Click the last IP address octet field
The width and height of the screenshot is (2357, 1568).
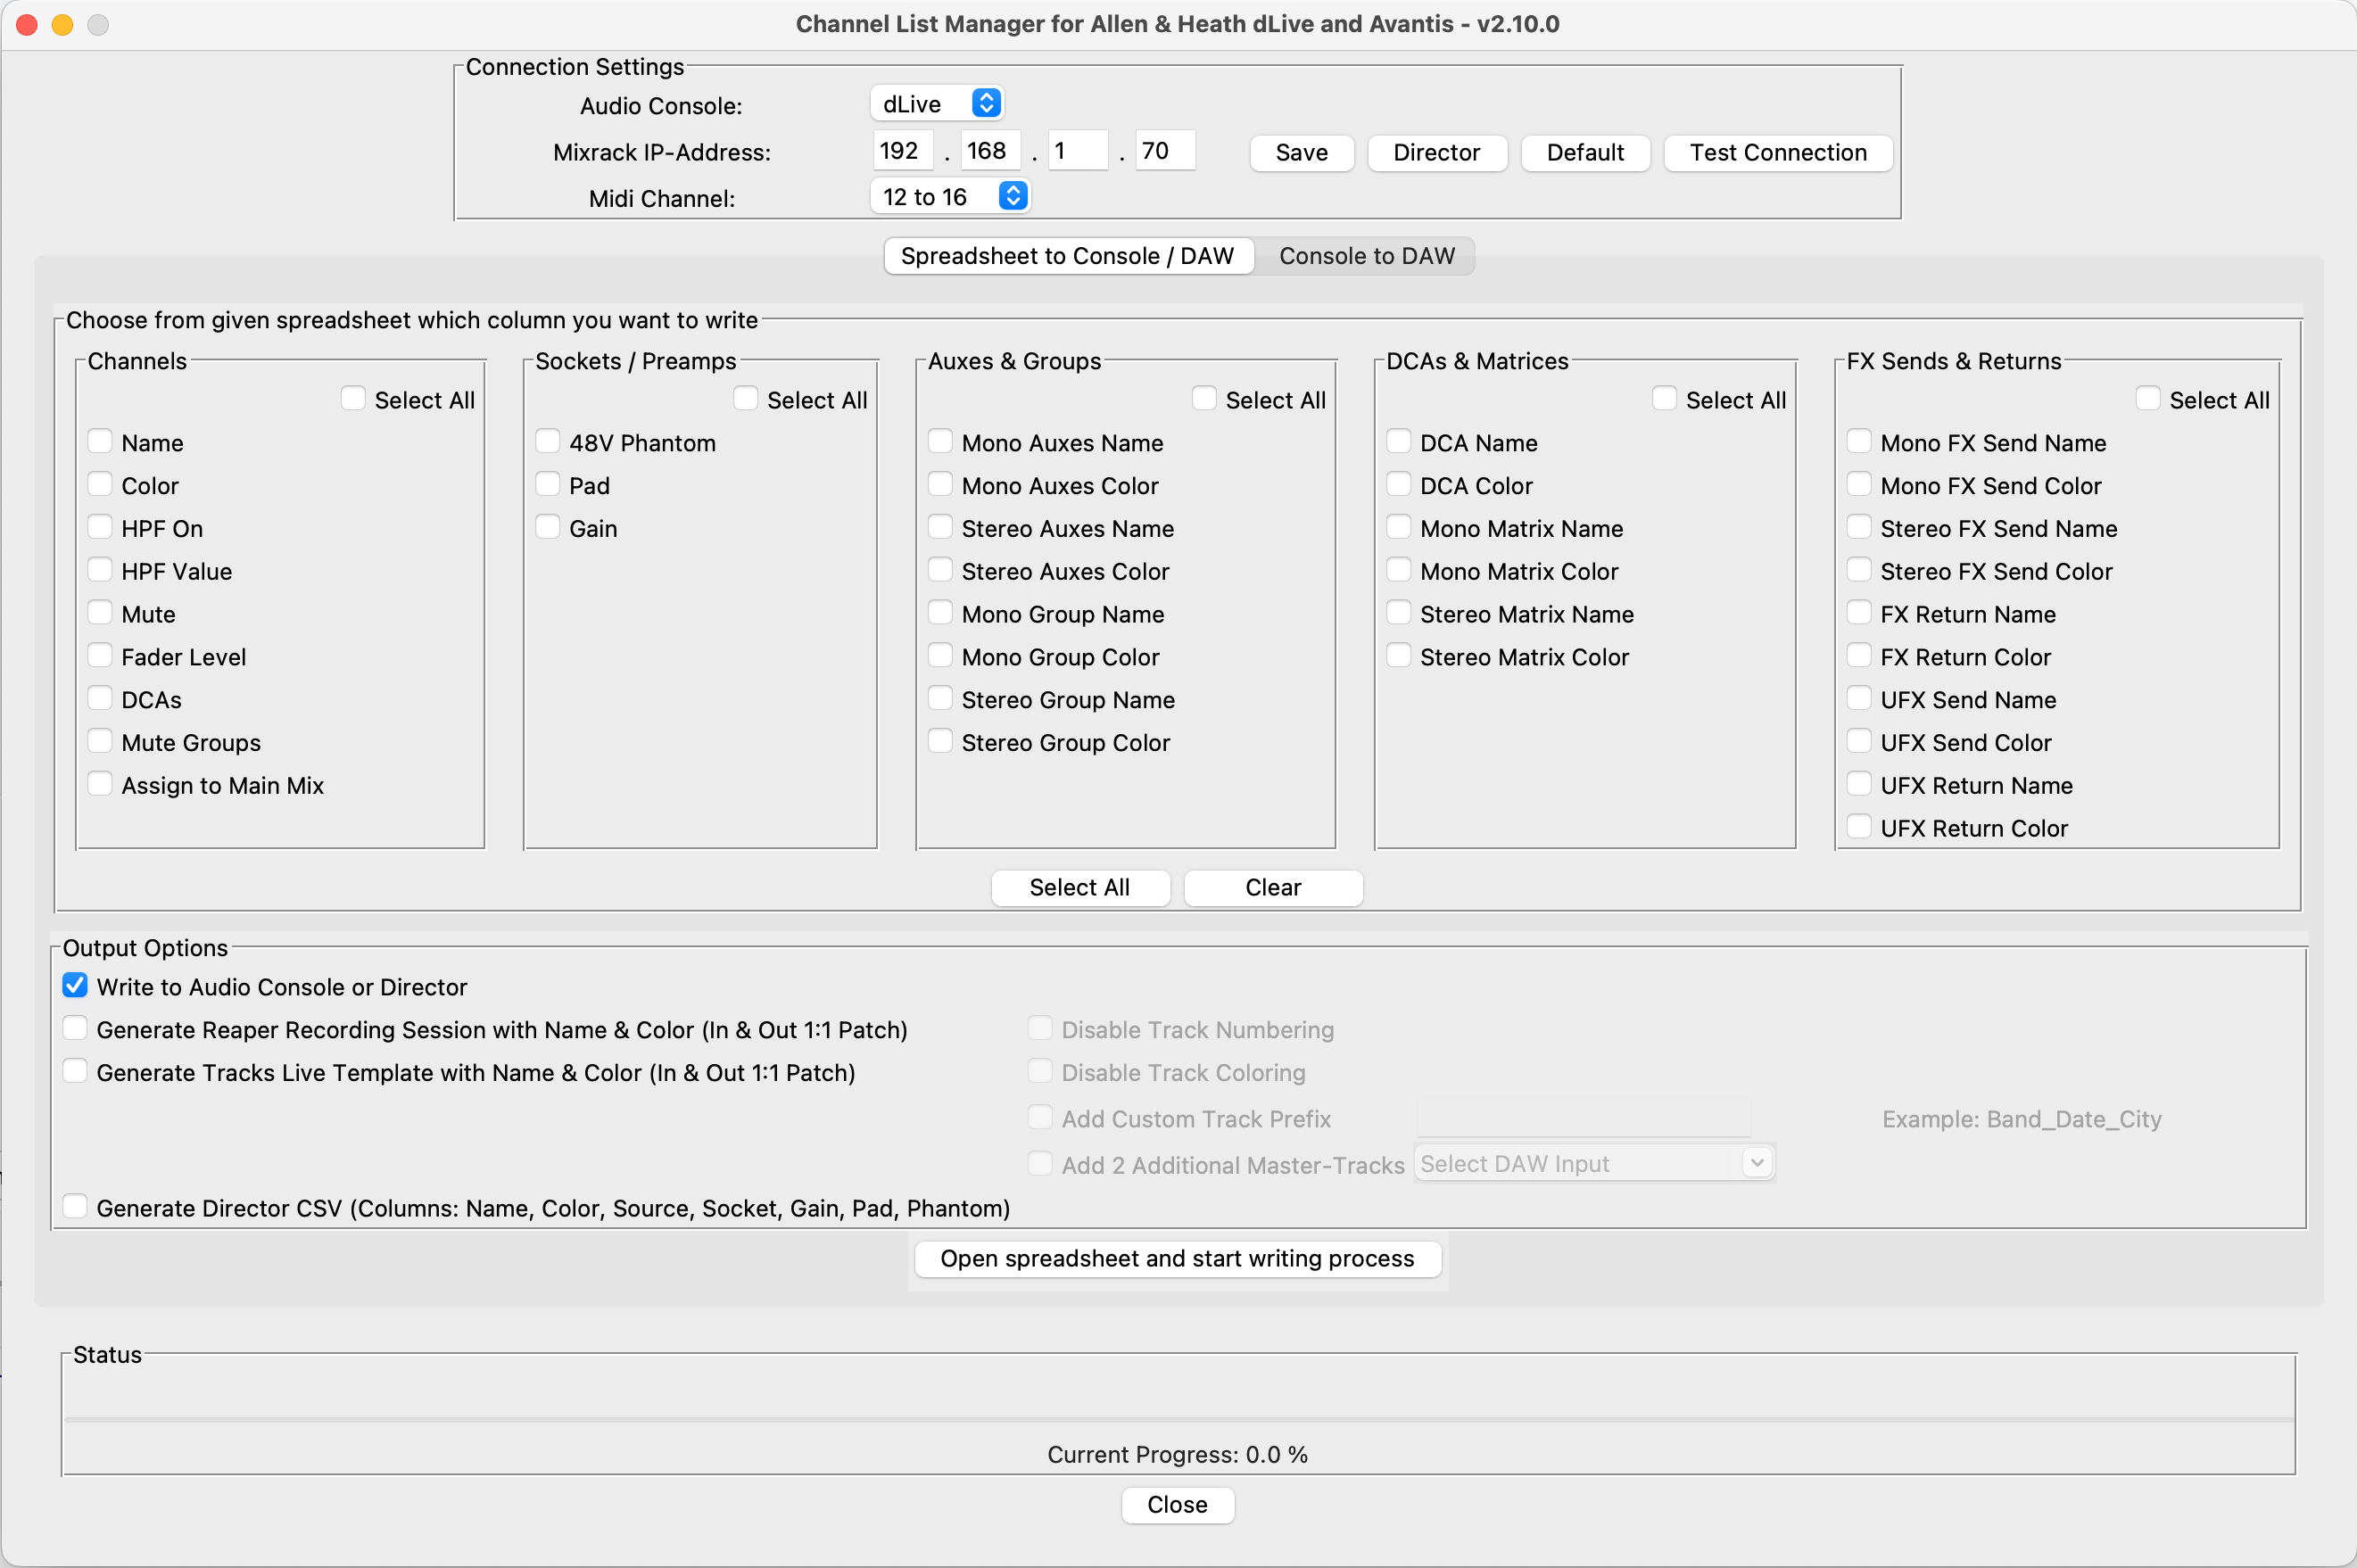pos(1164,151)
